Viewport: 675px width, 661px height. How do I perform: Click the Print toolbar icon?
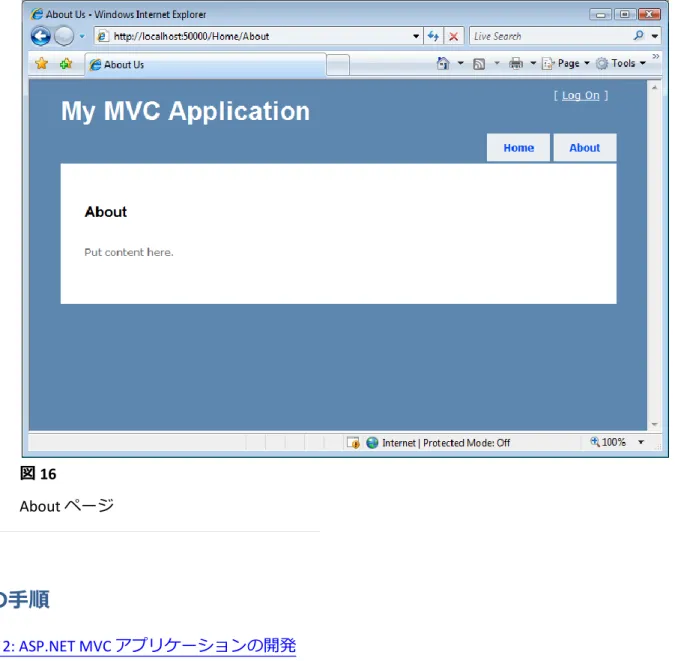point(516,63)
